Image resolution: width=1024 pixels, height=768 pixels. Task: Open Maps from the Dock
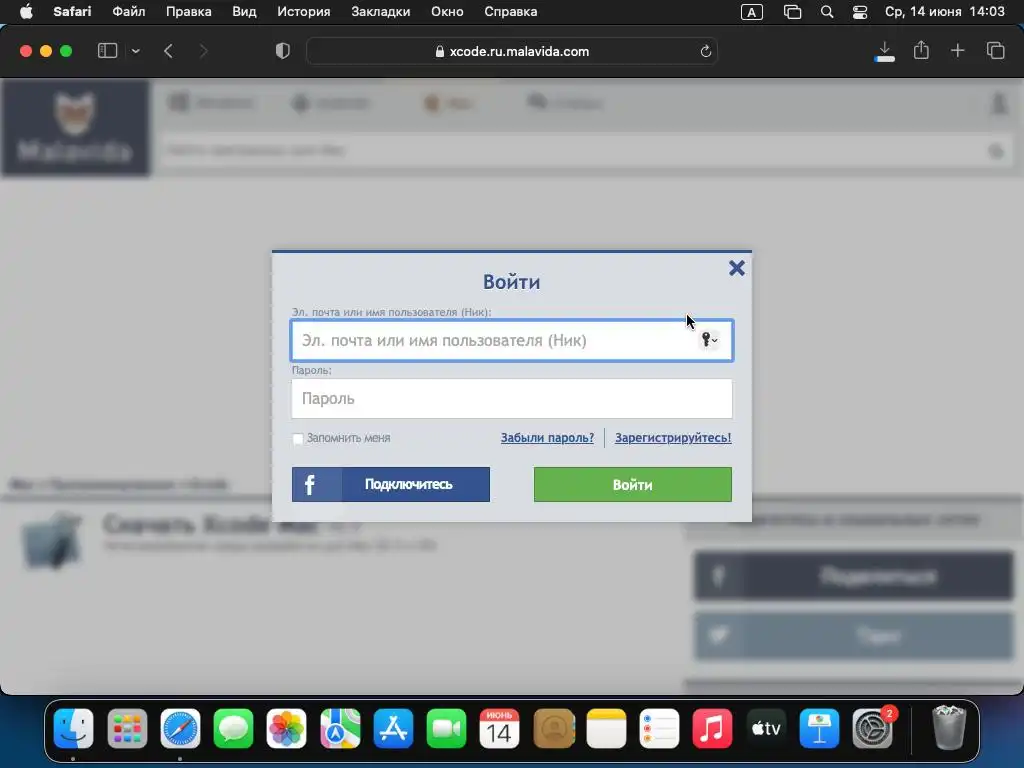340,728
